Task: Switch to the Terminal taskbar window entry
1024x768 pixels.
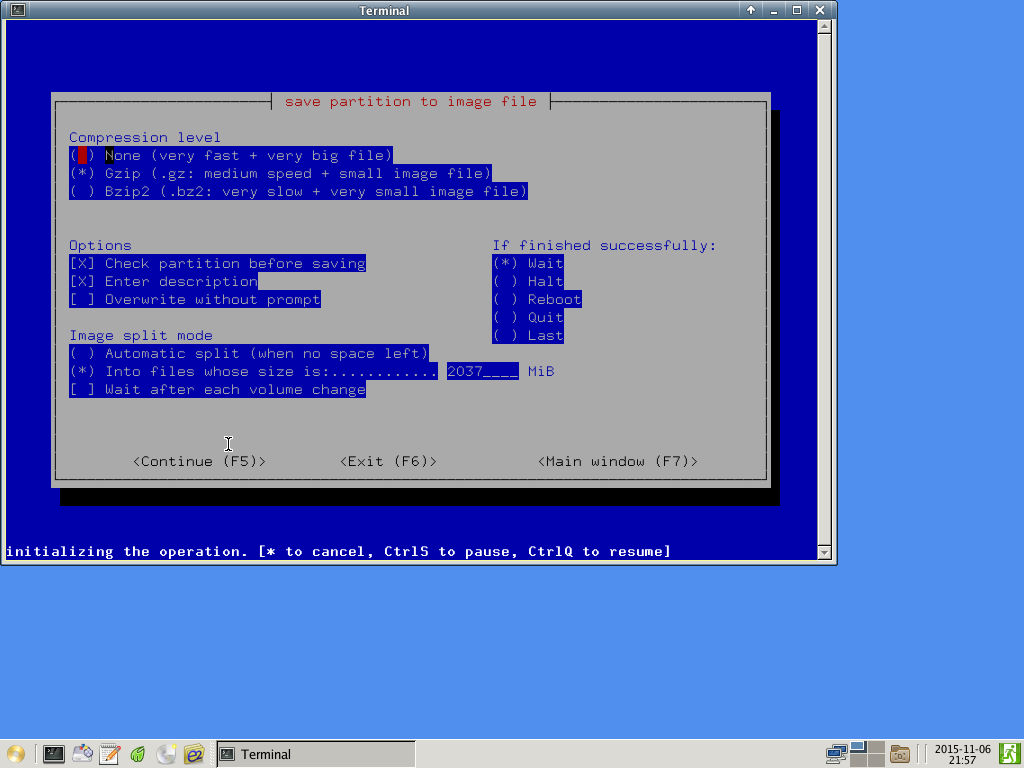Action: [x=315, y=754]
